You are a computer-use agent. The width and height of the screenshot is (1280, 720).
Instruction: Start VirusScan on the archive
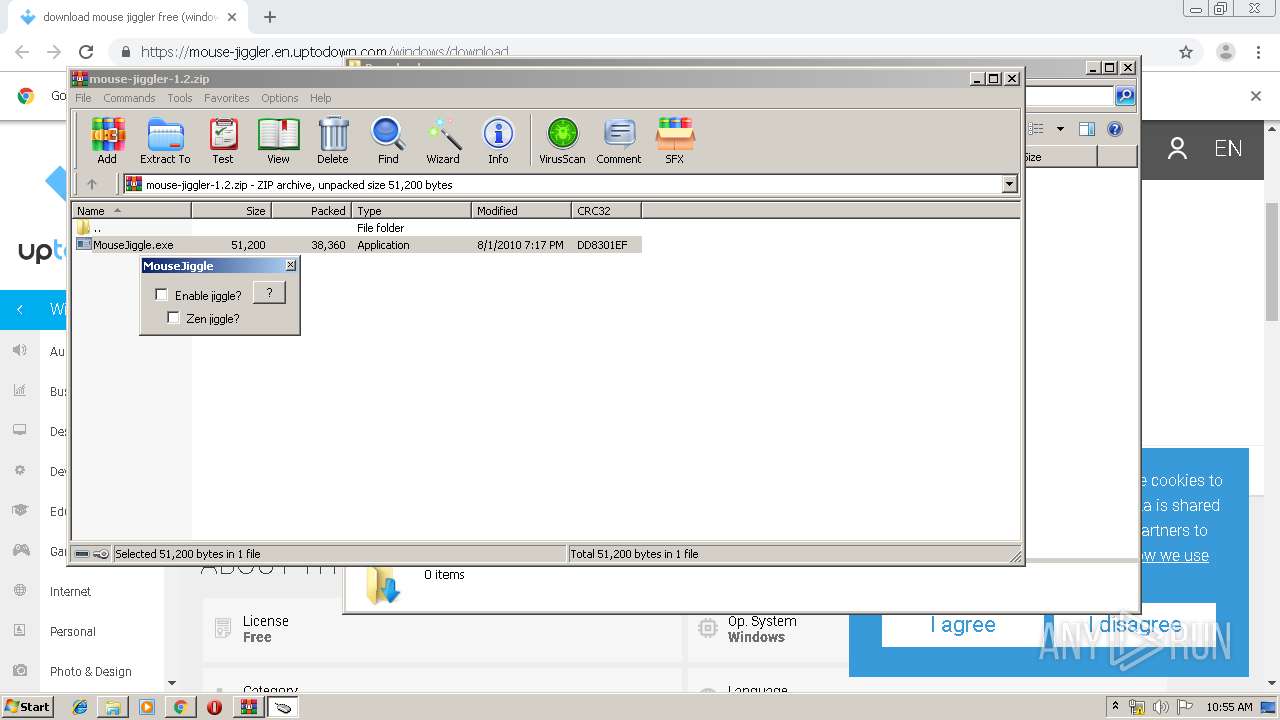[562, 140]
